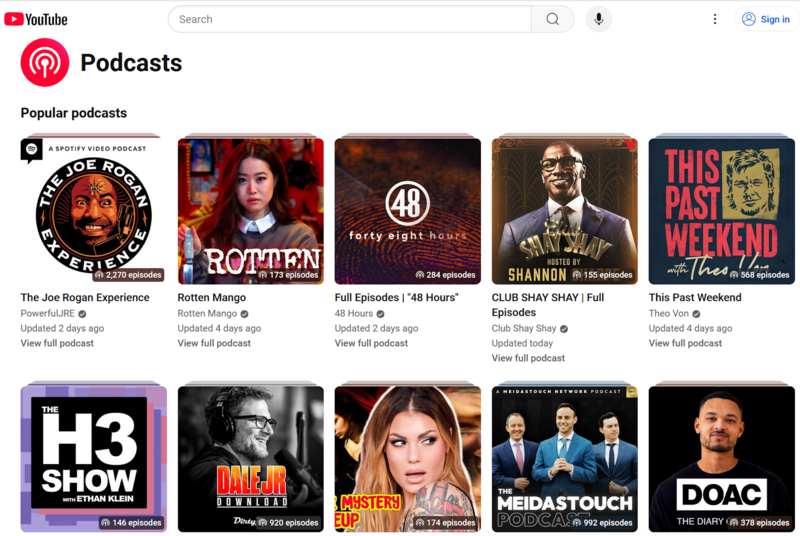Viewport: 800px width, 536px height.
Task: Click verified badge next to Theo Von
Action: coord(696,314)
